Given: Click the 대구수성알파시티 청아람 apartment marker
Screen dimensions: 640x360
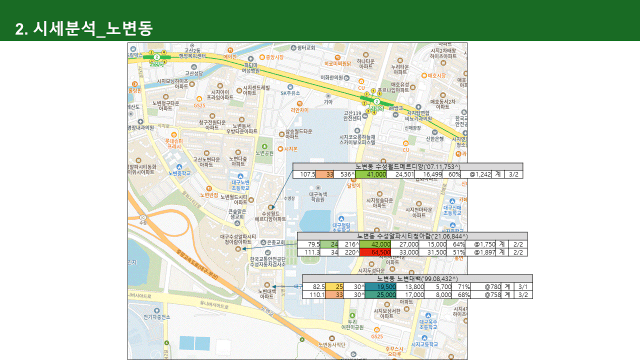Looking at the screenshot, I should [238, 249].
